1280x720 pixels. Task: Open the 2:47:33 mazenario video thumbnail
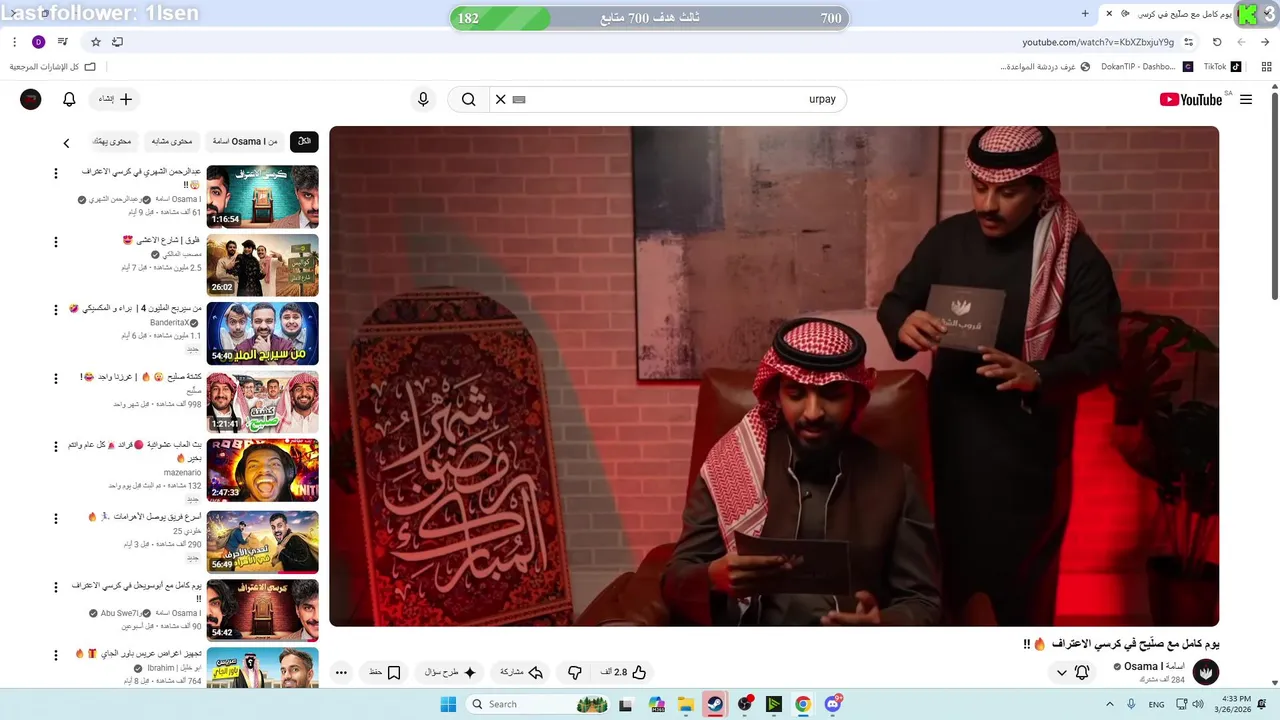(x=263, y=470)
